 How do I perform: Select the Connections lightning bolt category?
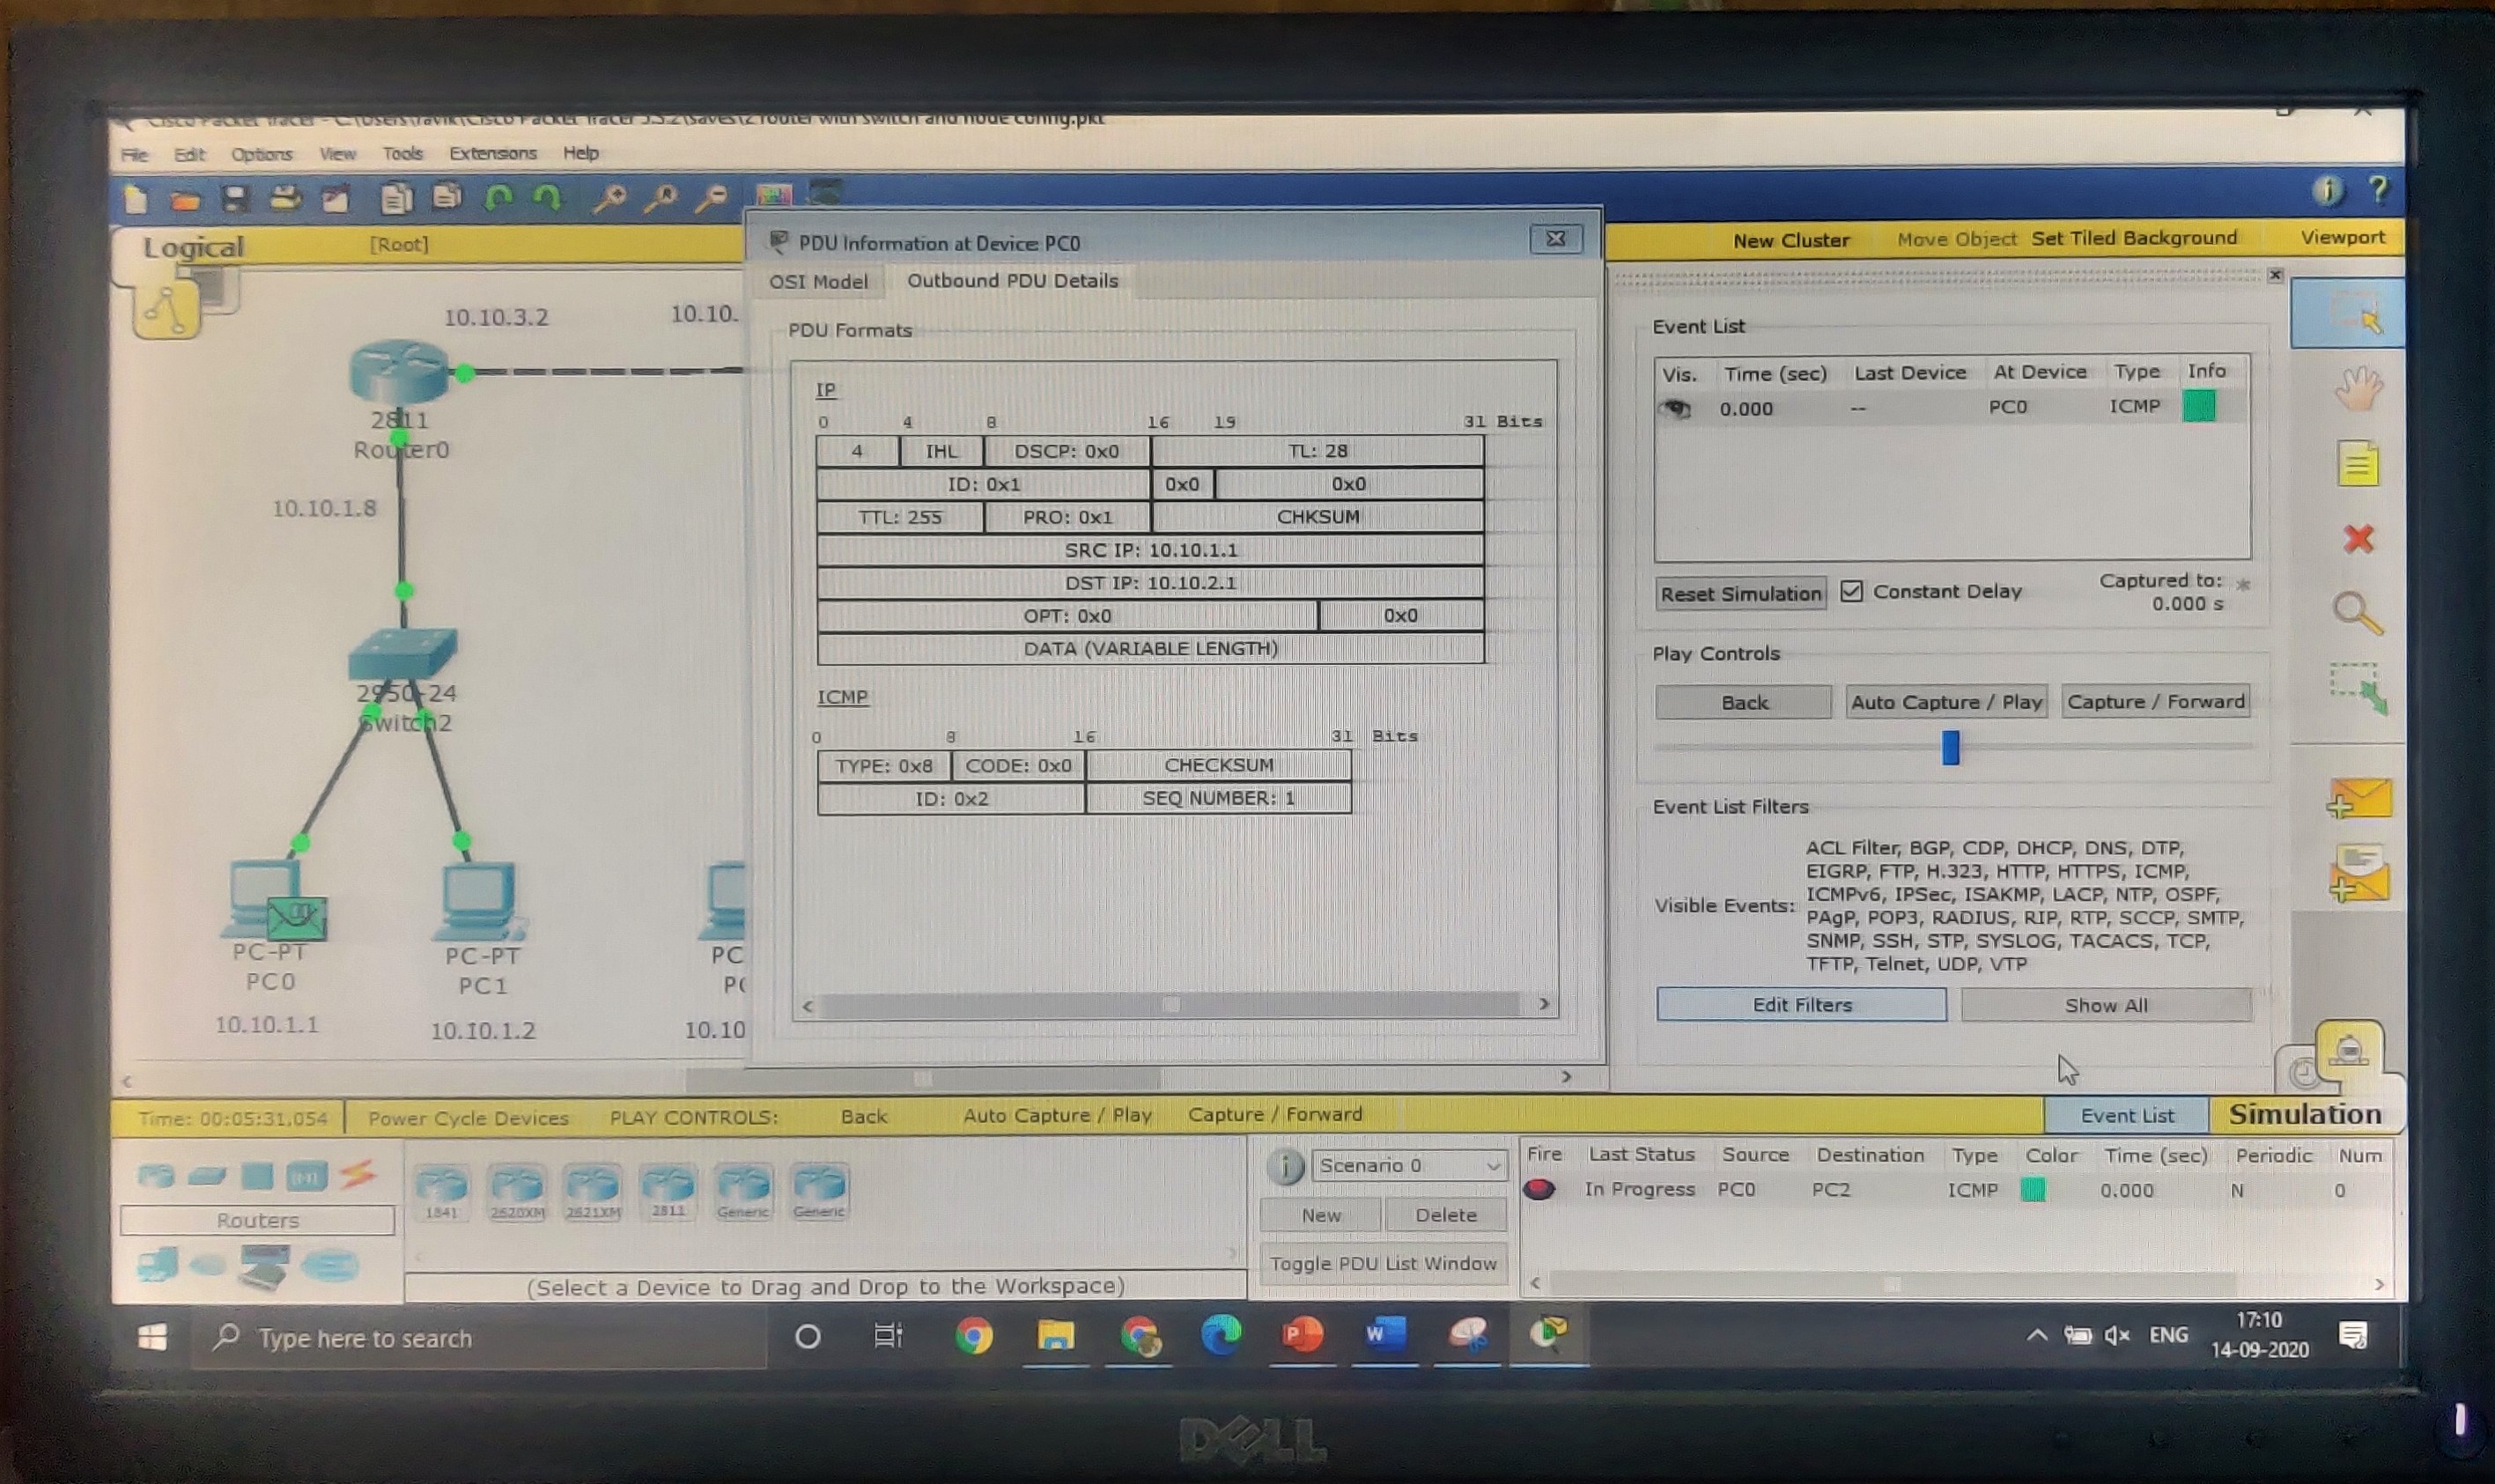click(x=357, y=1174)
